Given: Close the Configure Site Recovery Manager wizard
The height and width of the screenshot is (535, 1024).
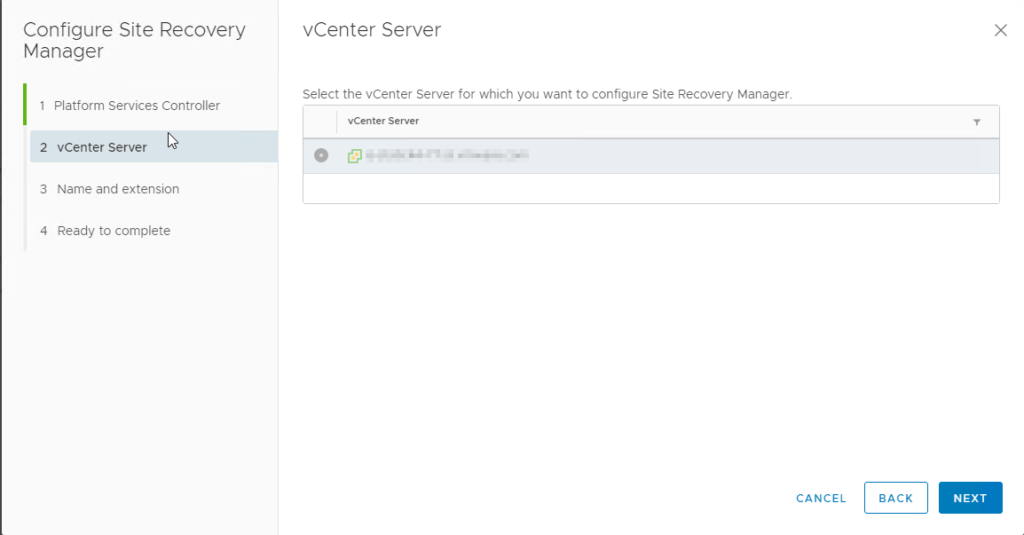Looking at the screenshot, I should 1000,30.
